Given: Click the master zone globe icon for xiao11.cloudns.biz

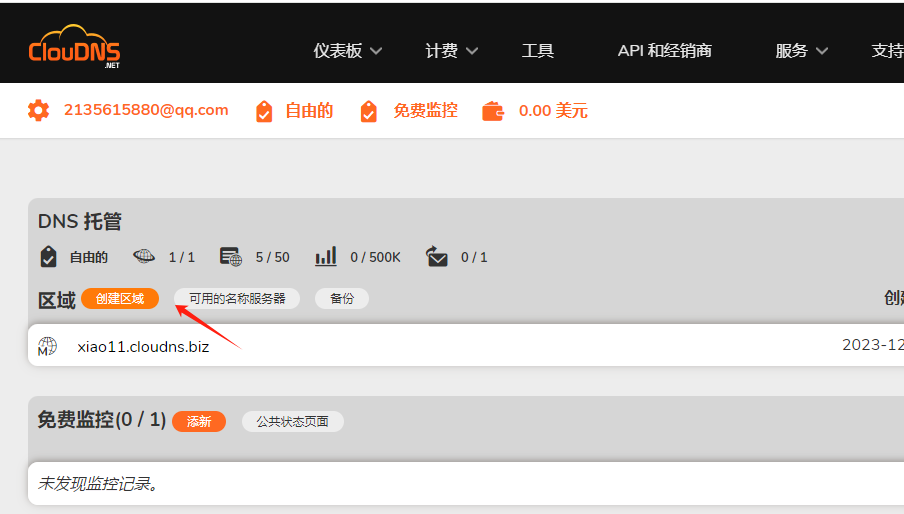Looking at the screenshot, I should pos(47,346).
